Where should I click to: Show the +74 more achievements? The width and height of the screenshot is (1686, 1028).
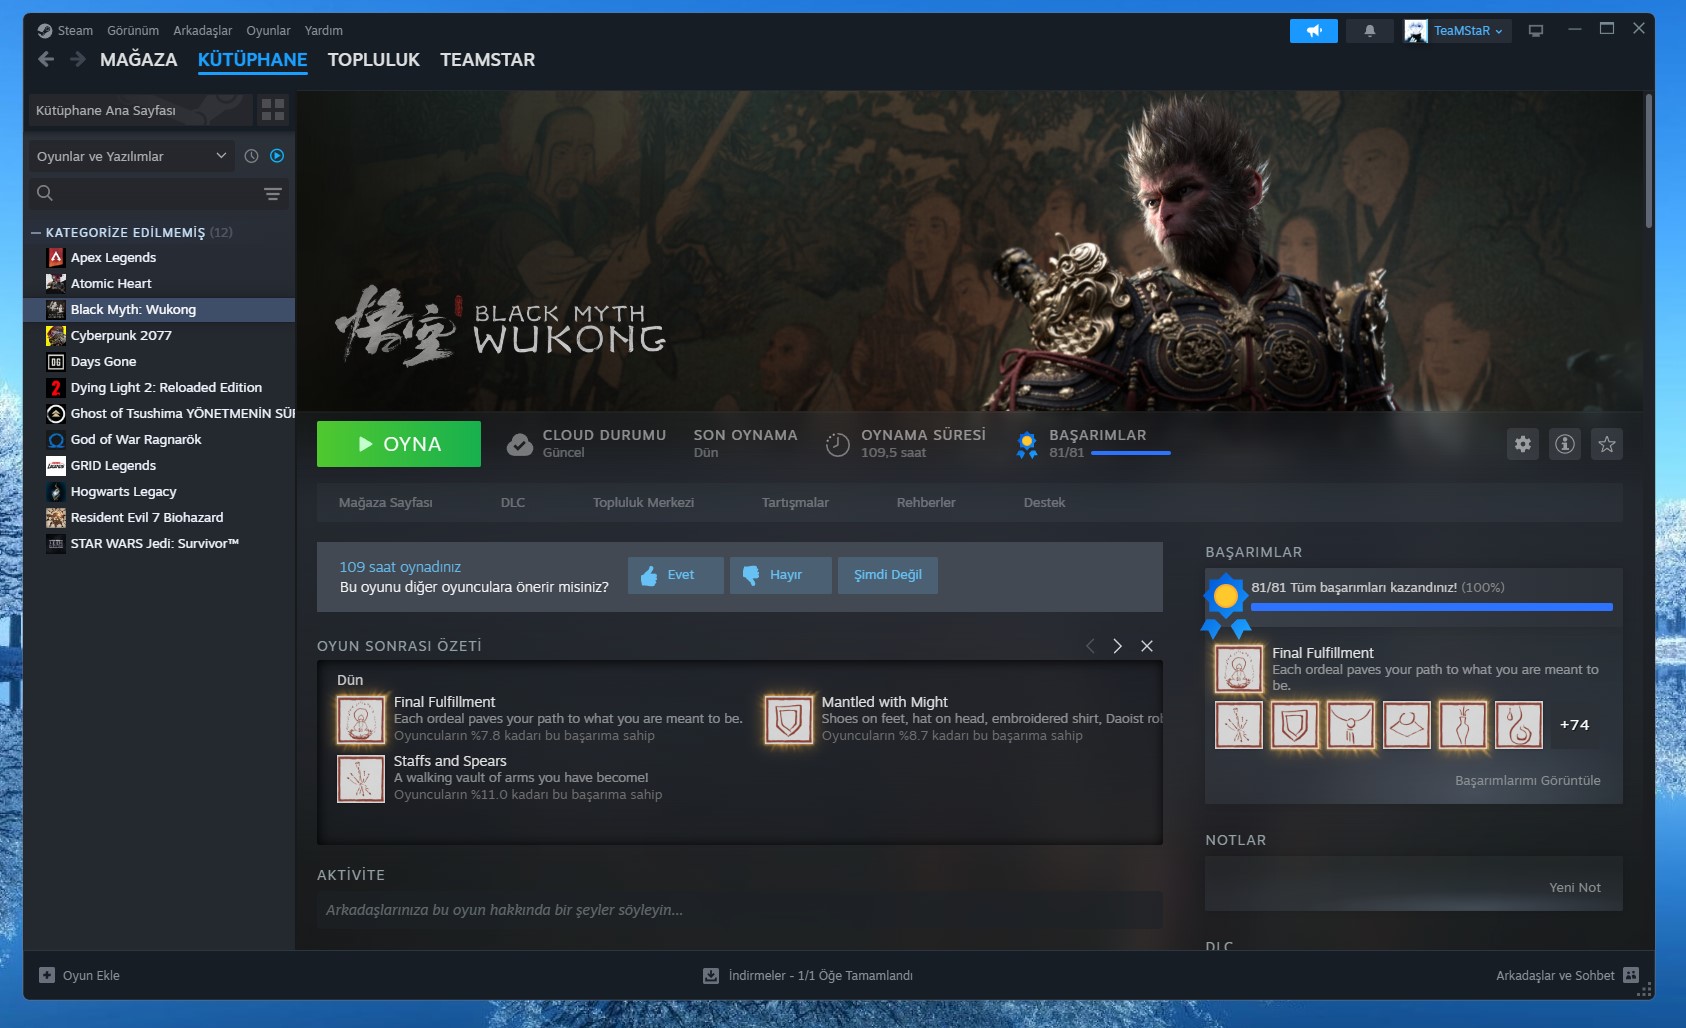1574,725
